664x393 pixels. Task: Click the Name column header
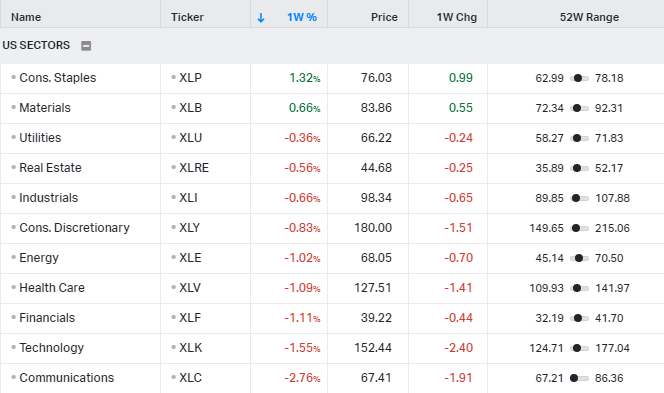[x=26, y=17]
